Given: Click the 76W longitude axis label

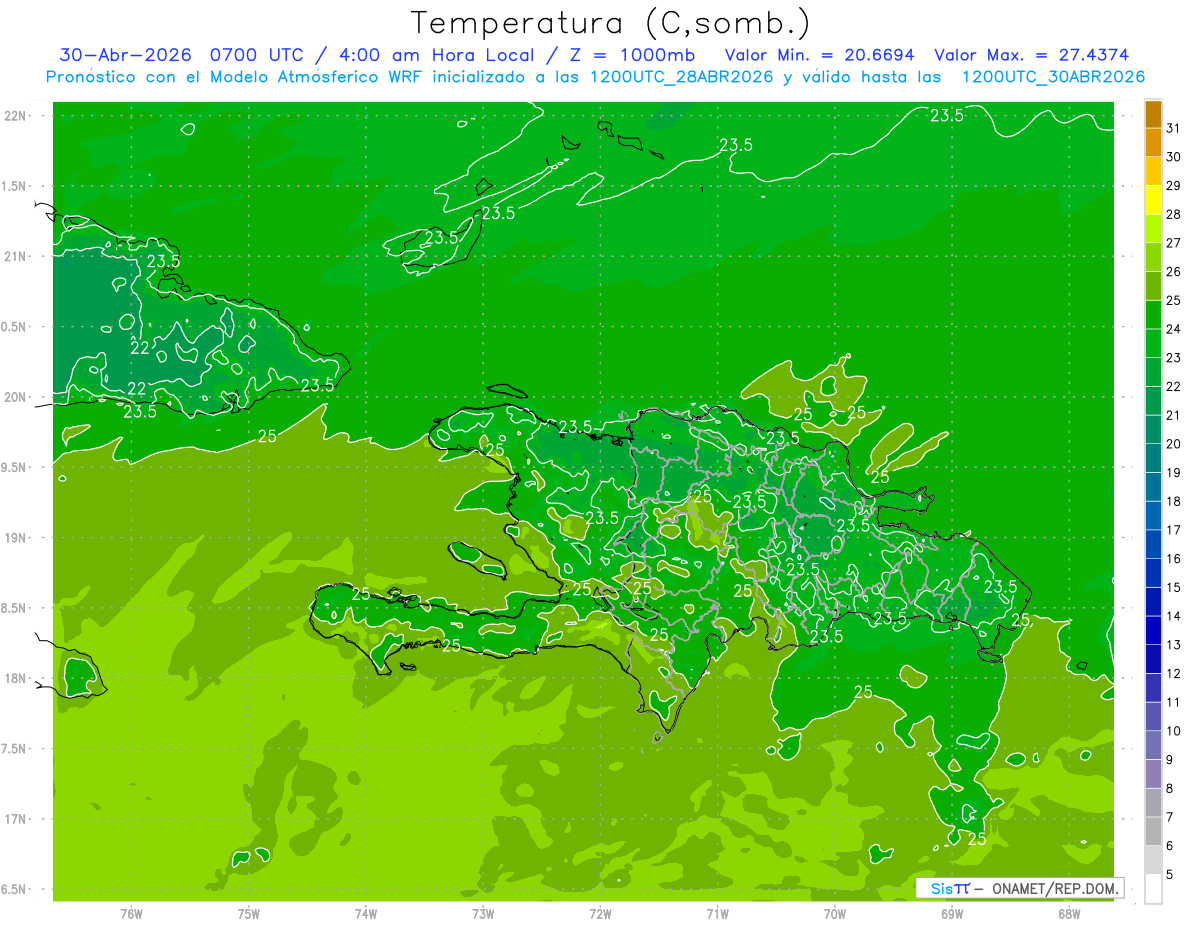Looking at the screenshot, I should coord(131,913).
